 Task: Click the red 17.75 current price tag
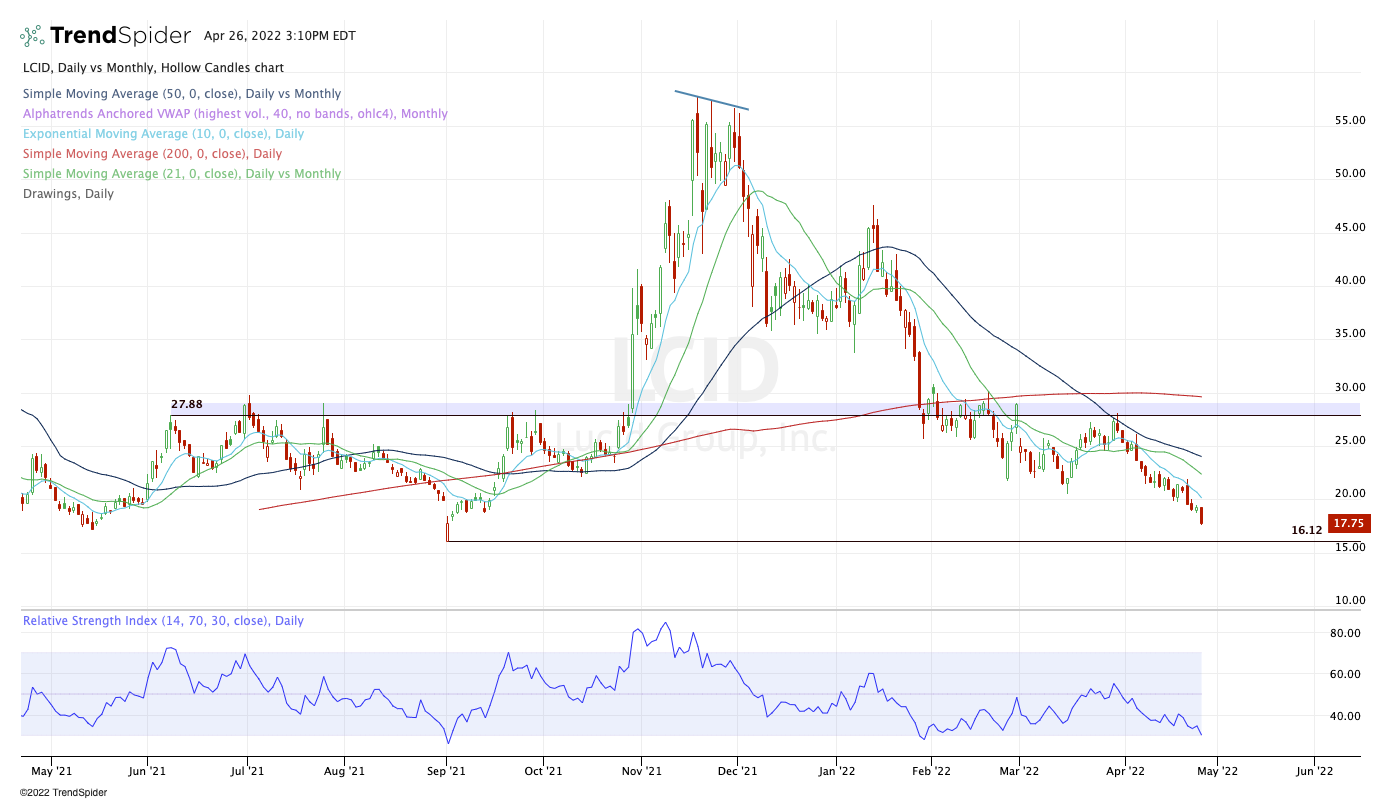pyautogui.click(x=1349, y=523)
